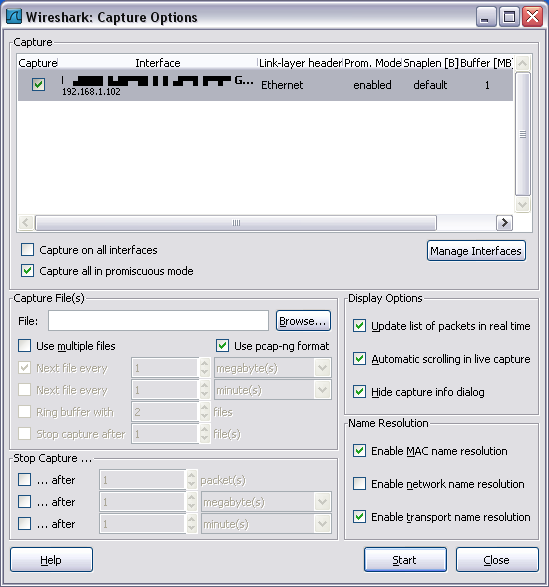Image resolution: width=549 pixels, height=587 pixels.
Task: Check Stop Capture after packet(s) option
Action: coord(25,480)
